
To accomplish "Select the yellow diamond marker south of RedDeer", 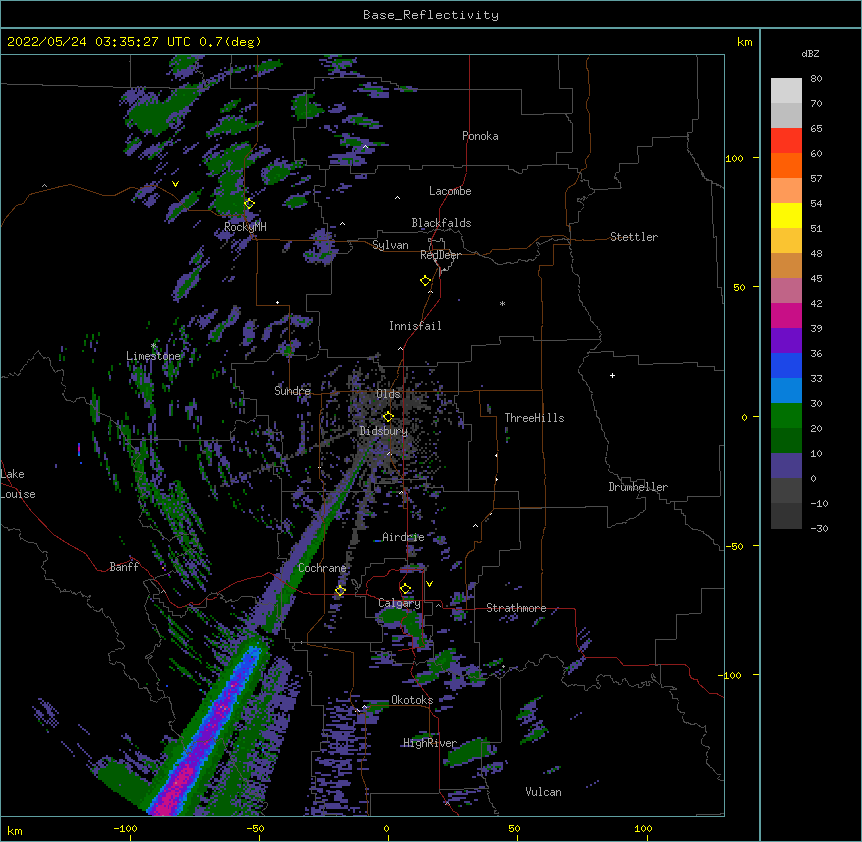I will point(425,281).
